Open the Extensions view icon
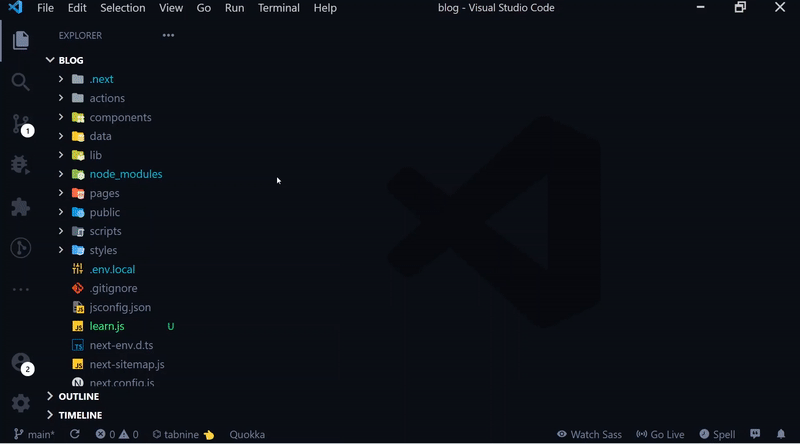800x444 pixels. click(20, 207)
